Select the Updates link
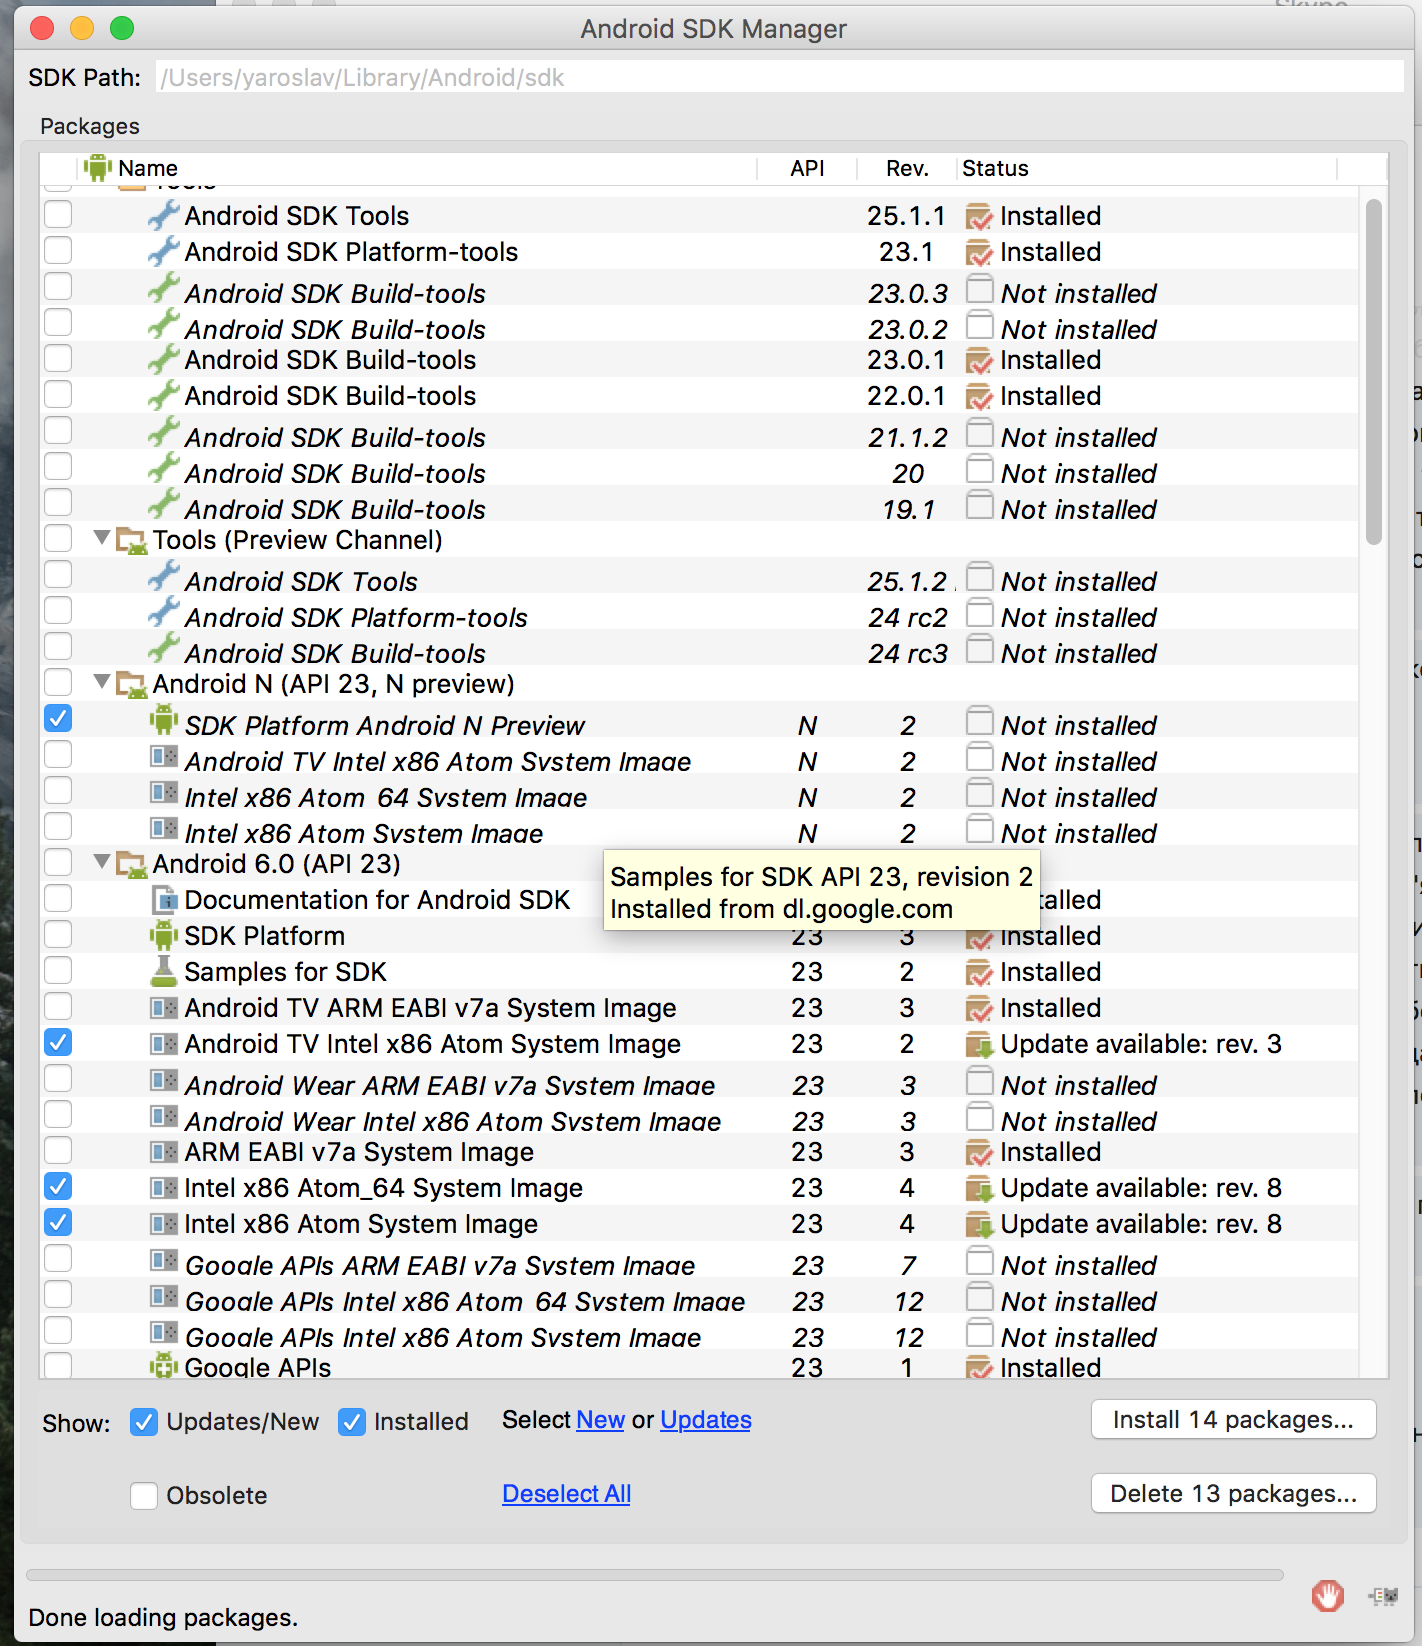The height and width of the screenshot is (1646, 1422). click(x=706, y=1420)
